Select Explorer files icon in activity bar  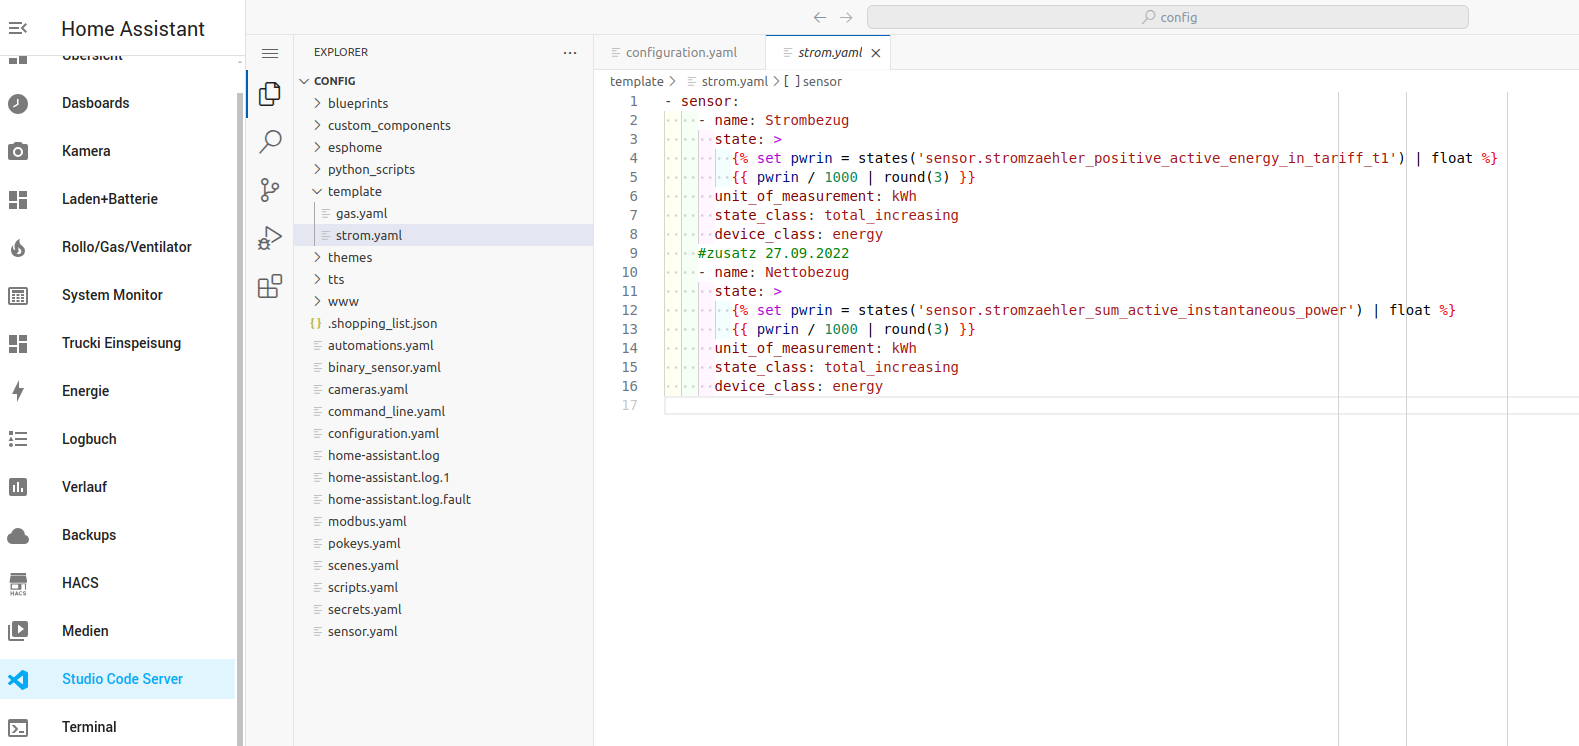click(x=270, y=94)
